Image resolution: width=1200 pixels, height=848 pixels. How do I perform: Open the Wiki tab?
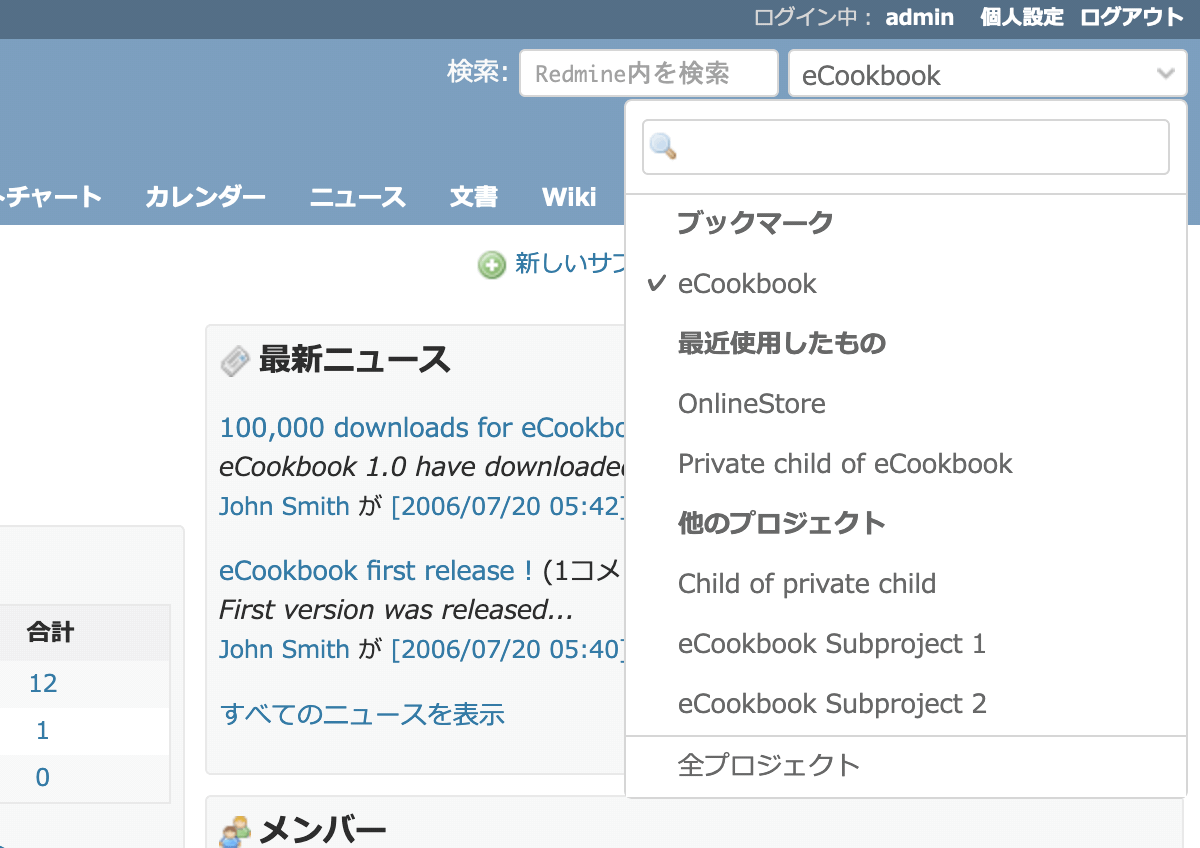tap(569, 196)
